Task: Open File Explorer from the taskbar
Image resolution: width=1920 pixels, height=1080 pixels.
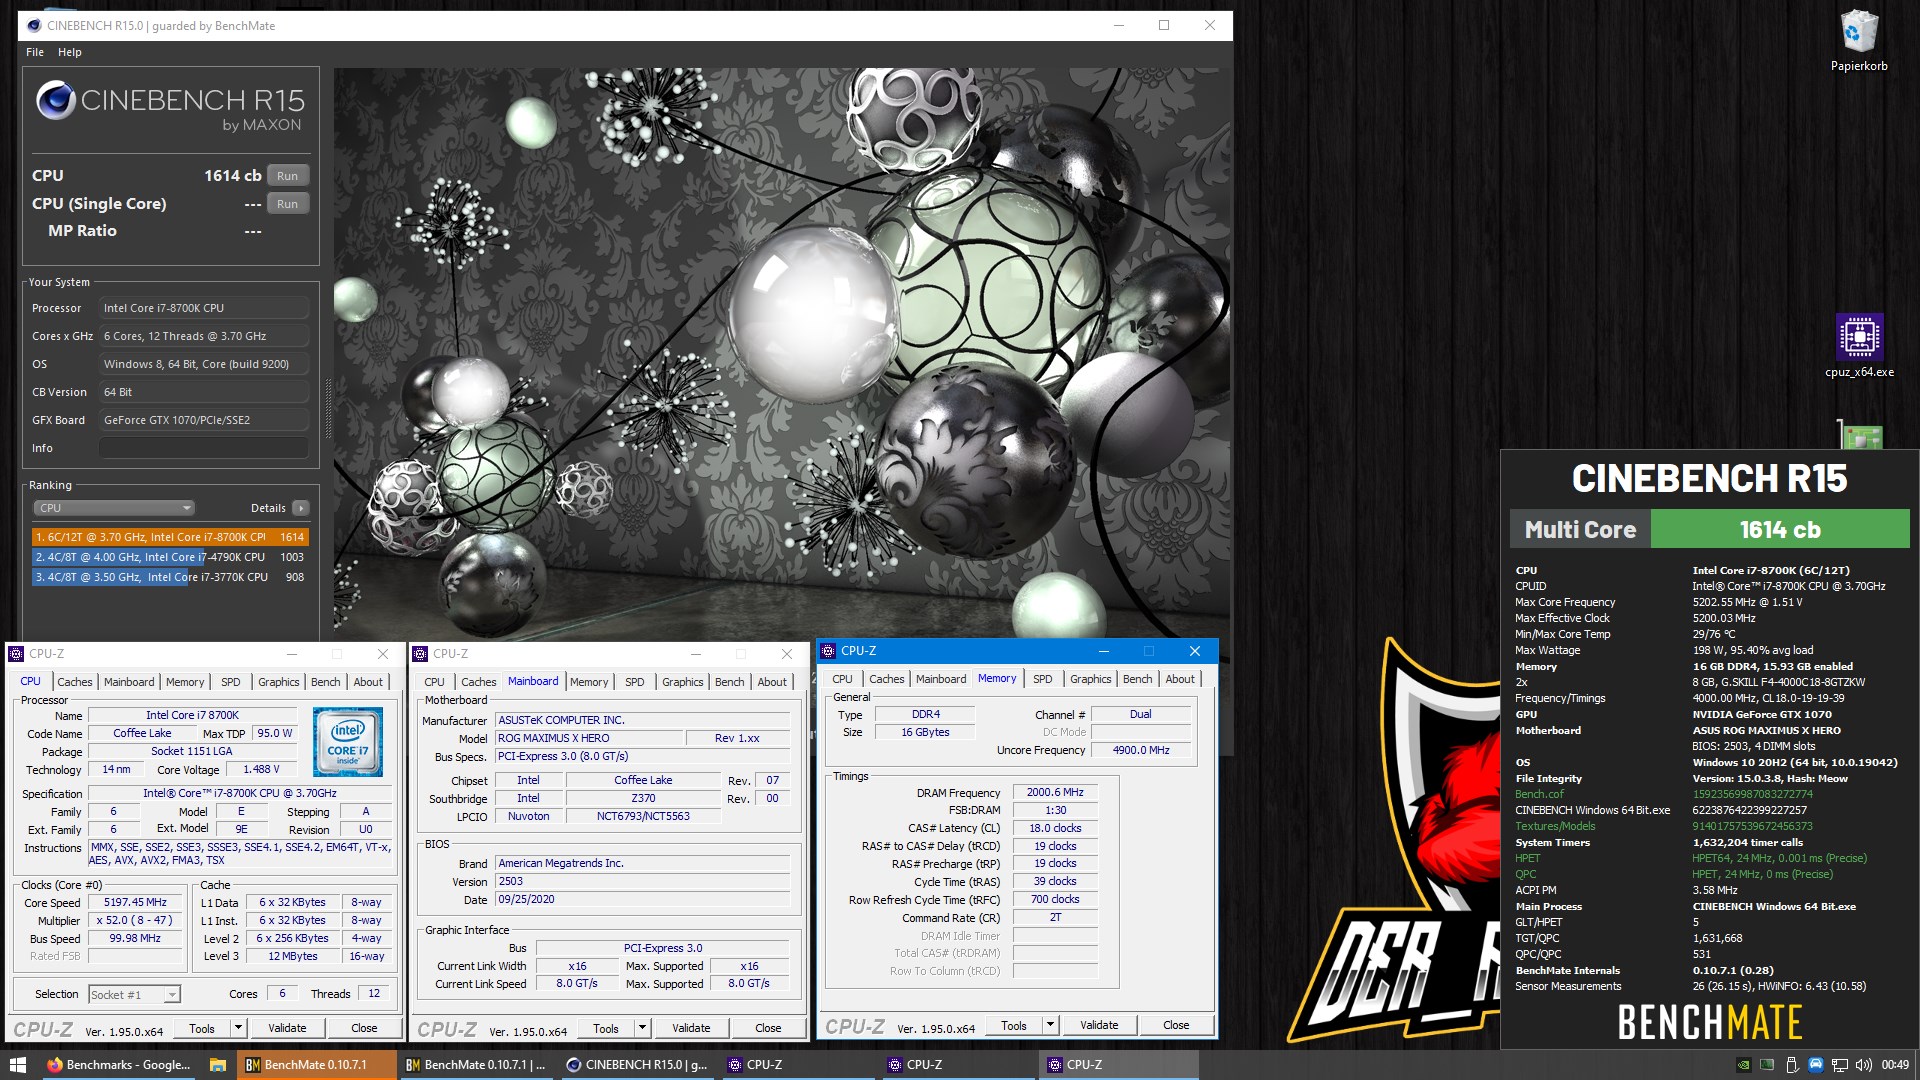Action: click(217, 1065)
